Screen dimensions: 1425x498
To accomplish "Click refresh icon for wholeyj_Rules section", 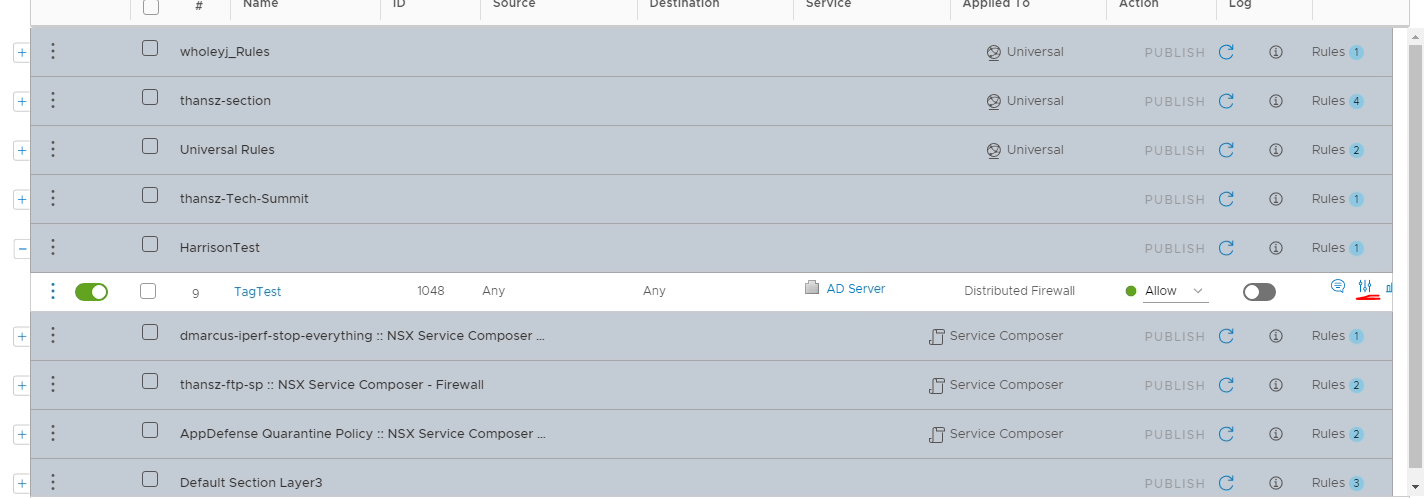I will pyautogui.click(x=1226, y=52).
